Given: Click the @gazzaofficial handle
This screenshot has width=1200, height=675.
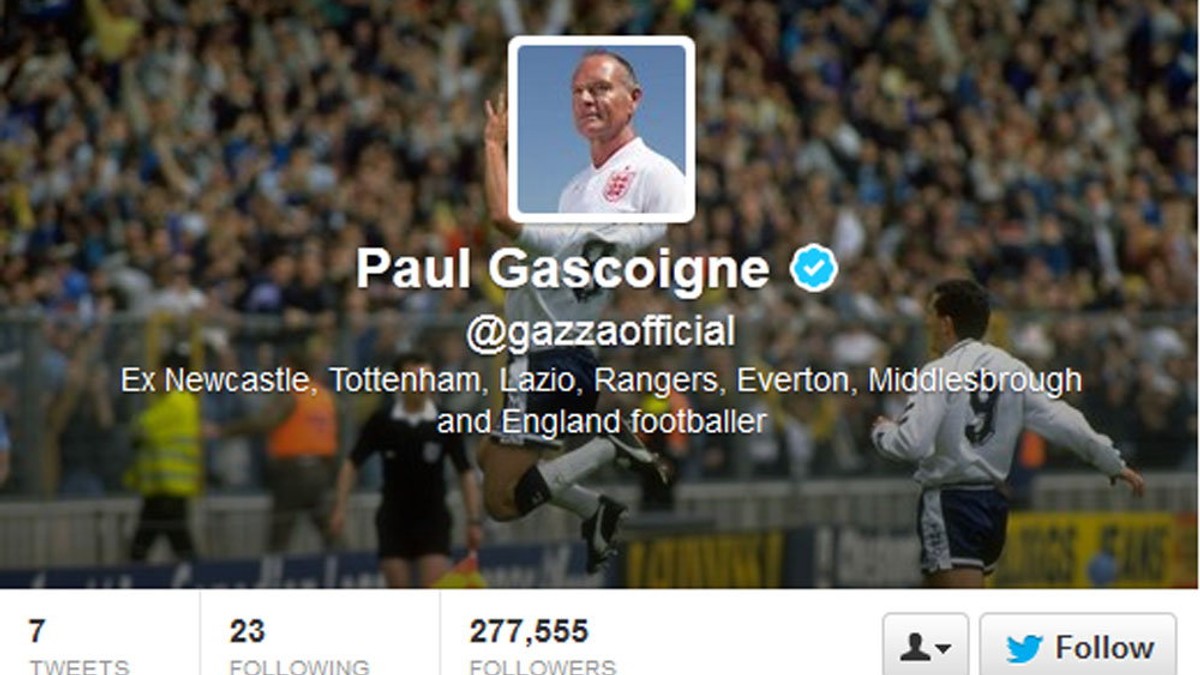Looking at the screenshot, I should pos(600,332).
